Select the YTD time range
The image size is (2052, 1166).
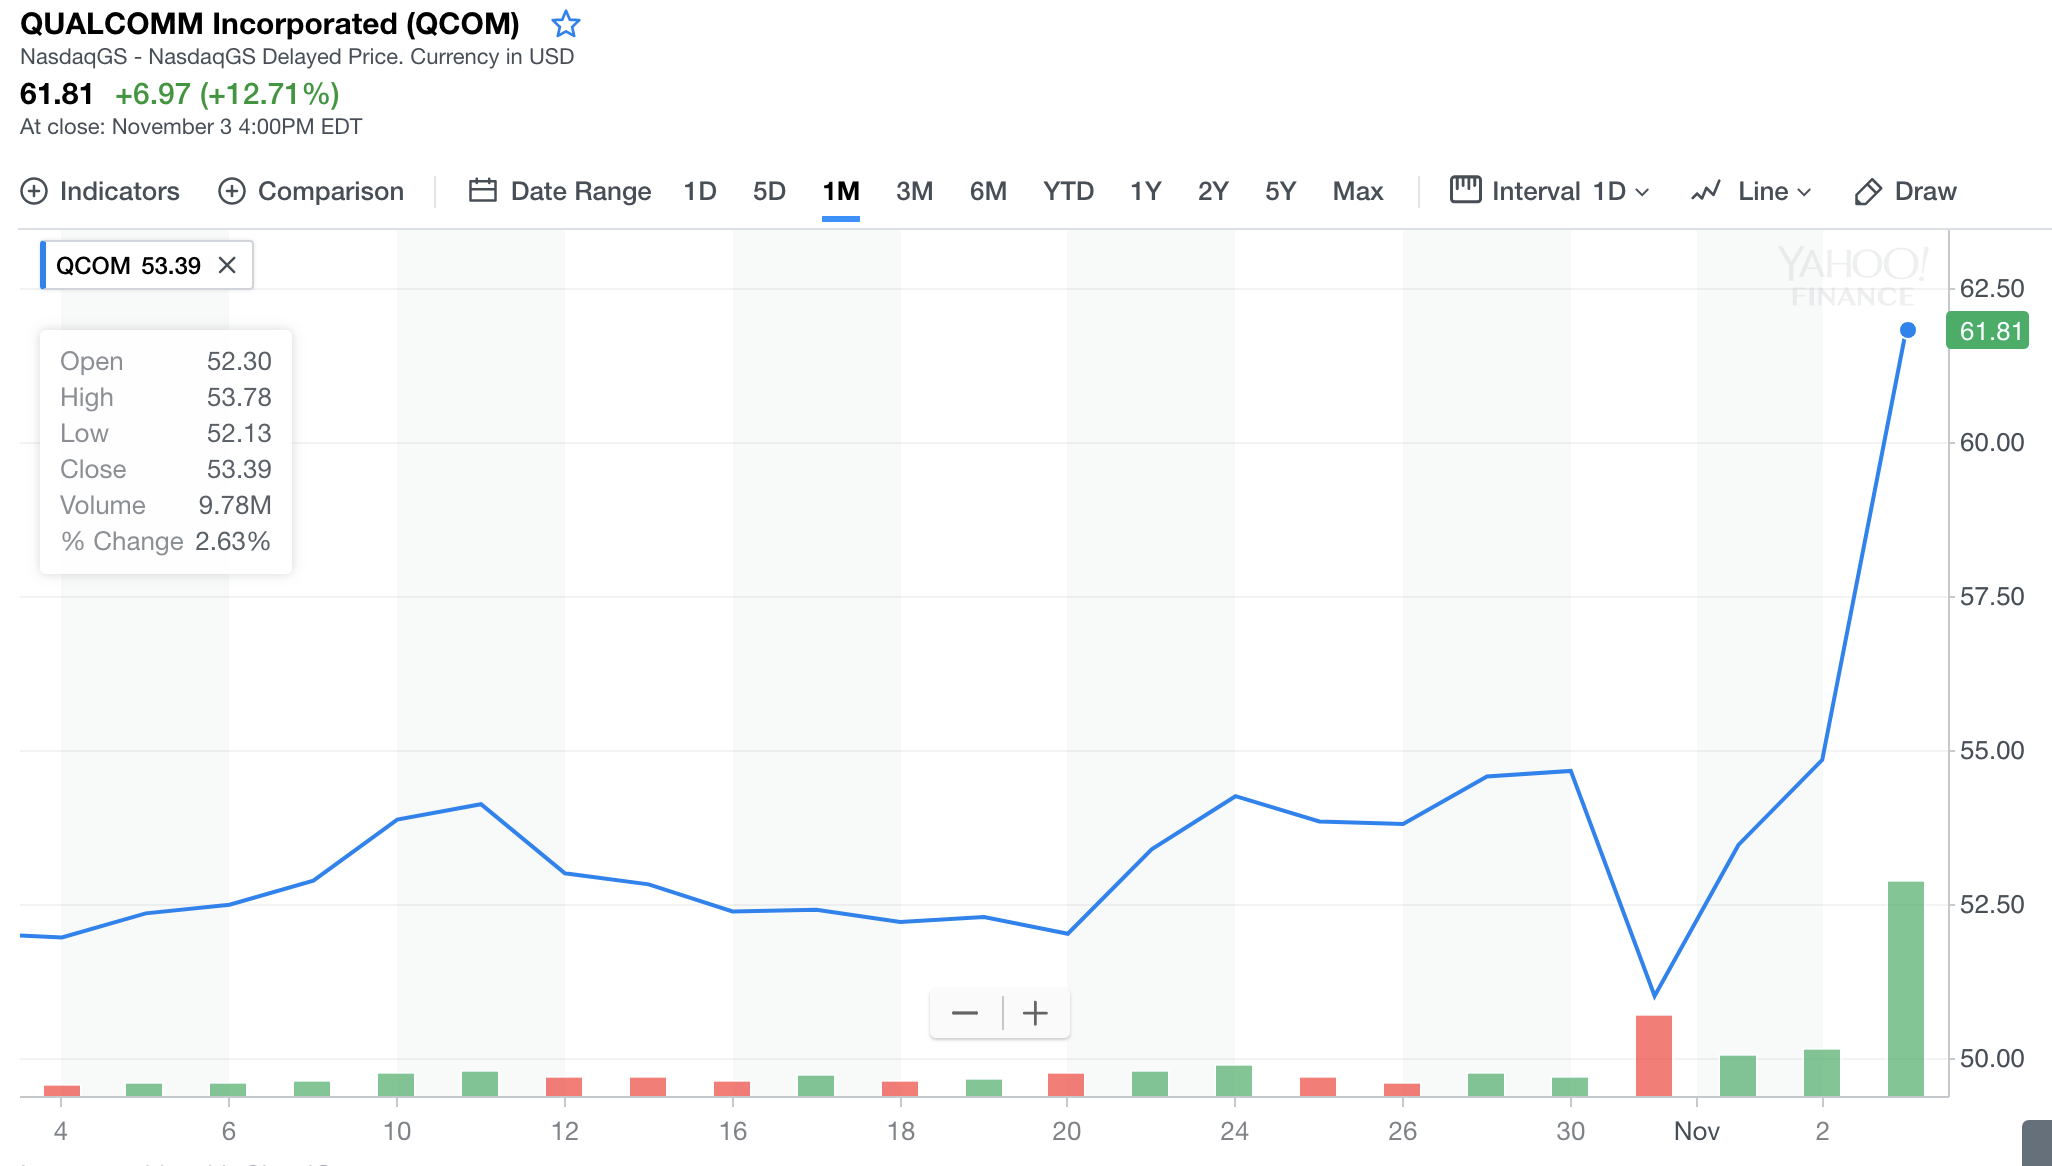[x=1068, y=191]
